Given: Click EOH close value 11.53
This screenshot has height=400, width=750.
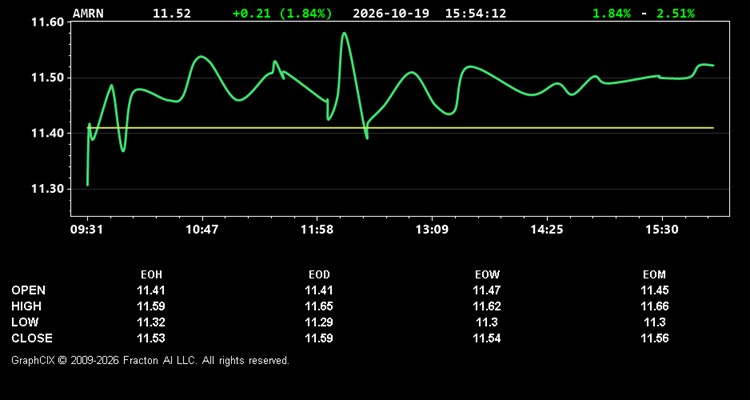Looking at the screenshot, I should [x=151, y=338].
